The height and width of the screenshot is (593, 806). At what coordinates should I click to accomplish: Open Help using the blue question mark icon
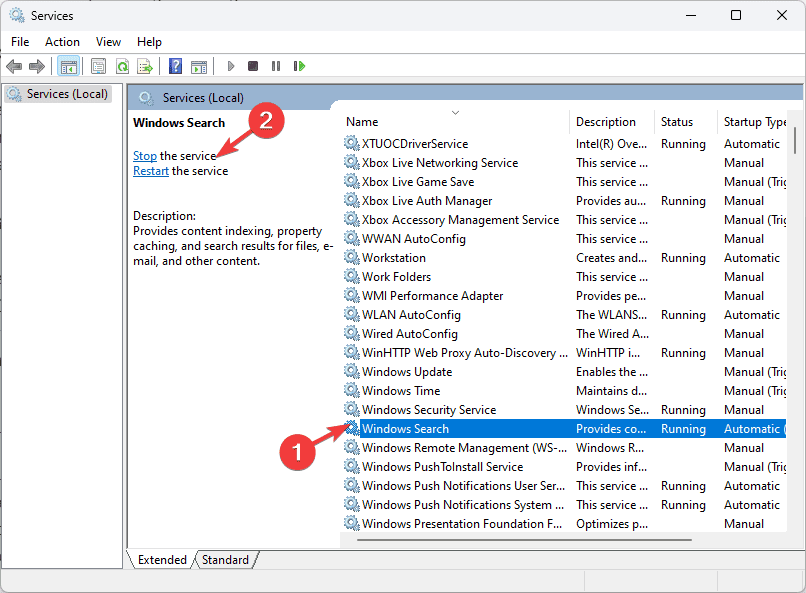tap(174, 66)
